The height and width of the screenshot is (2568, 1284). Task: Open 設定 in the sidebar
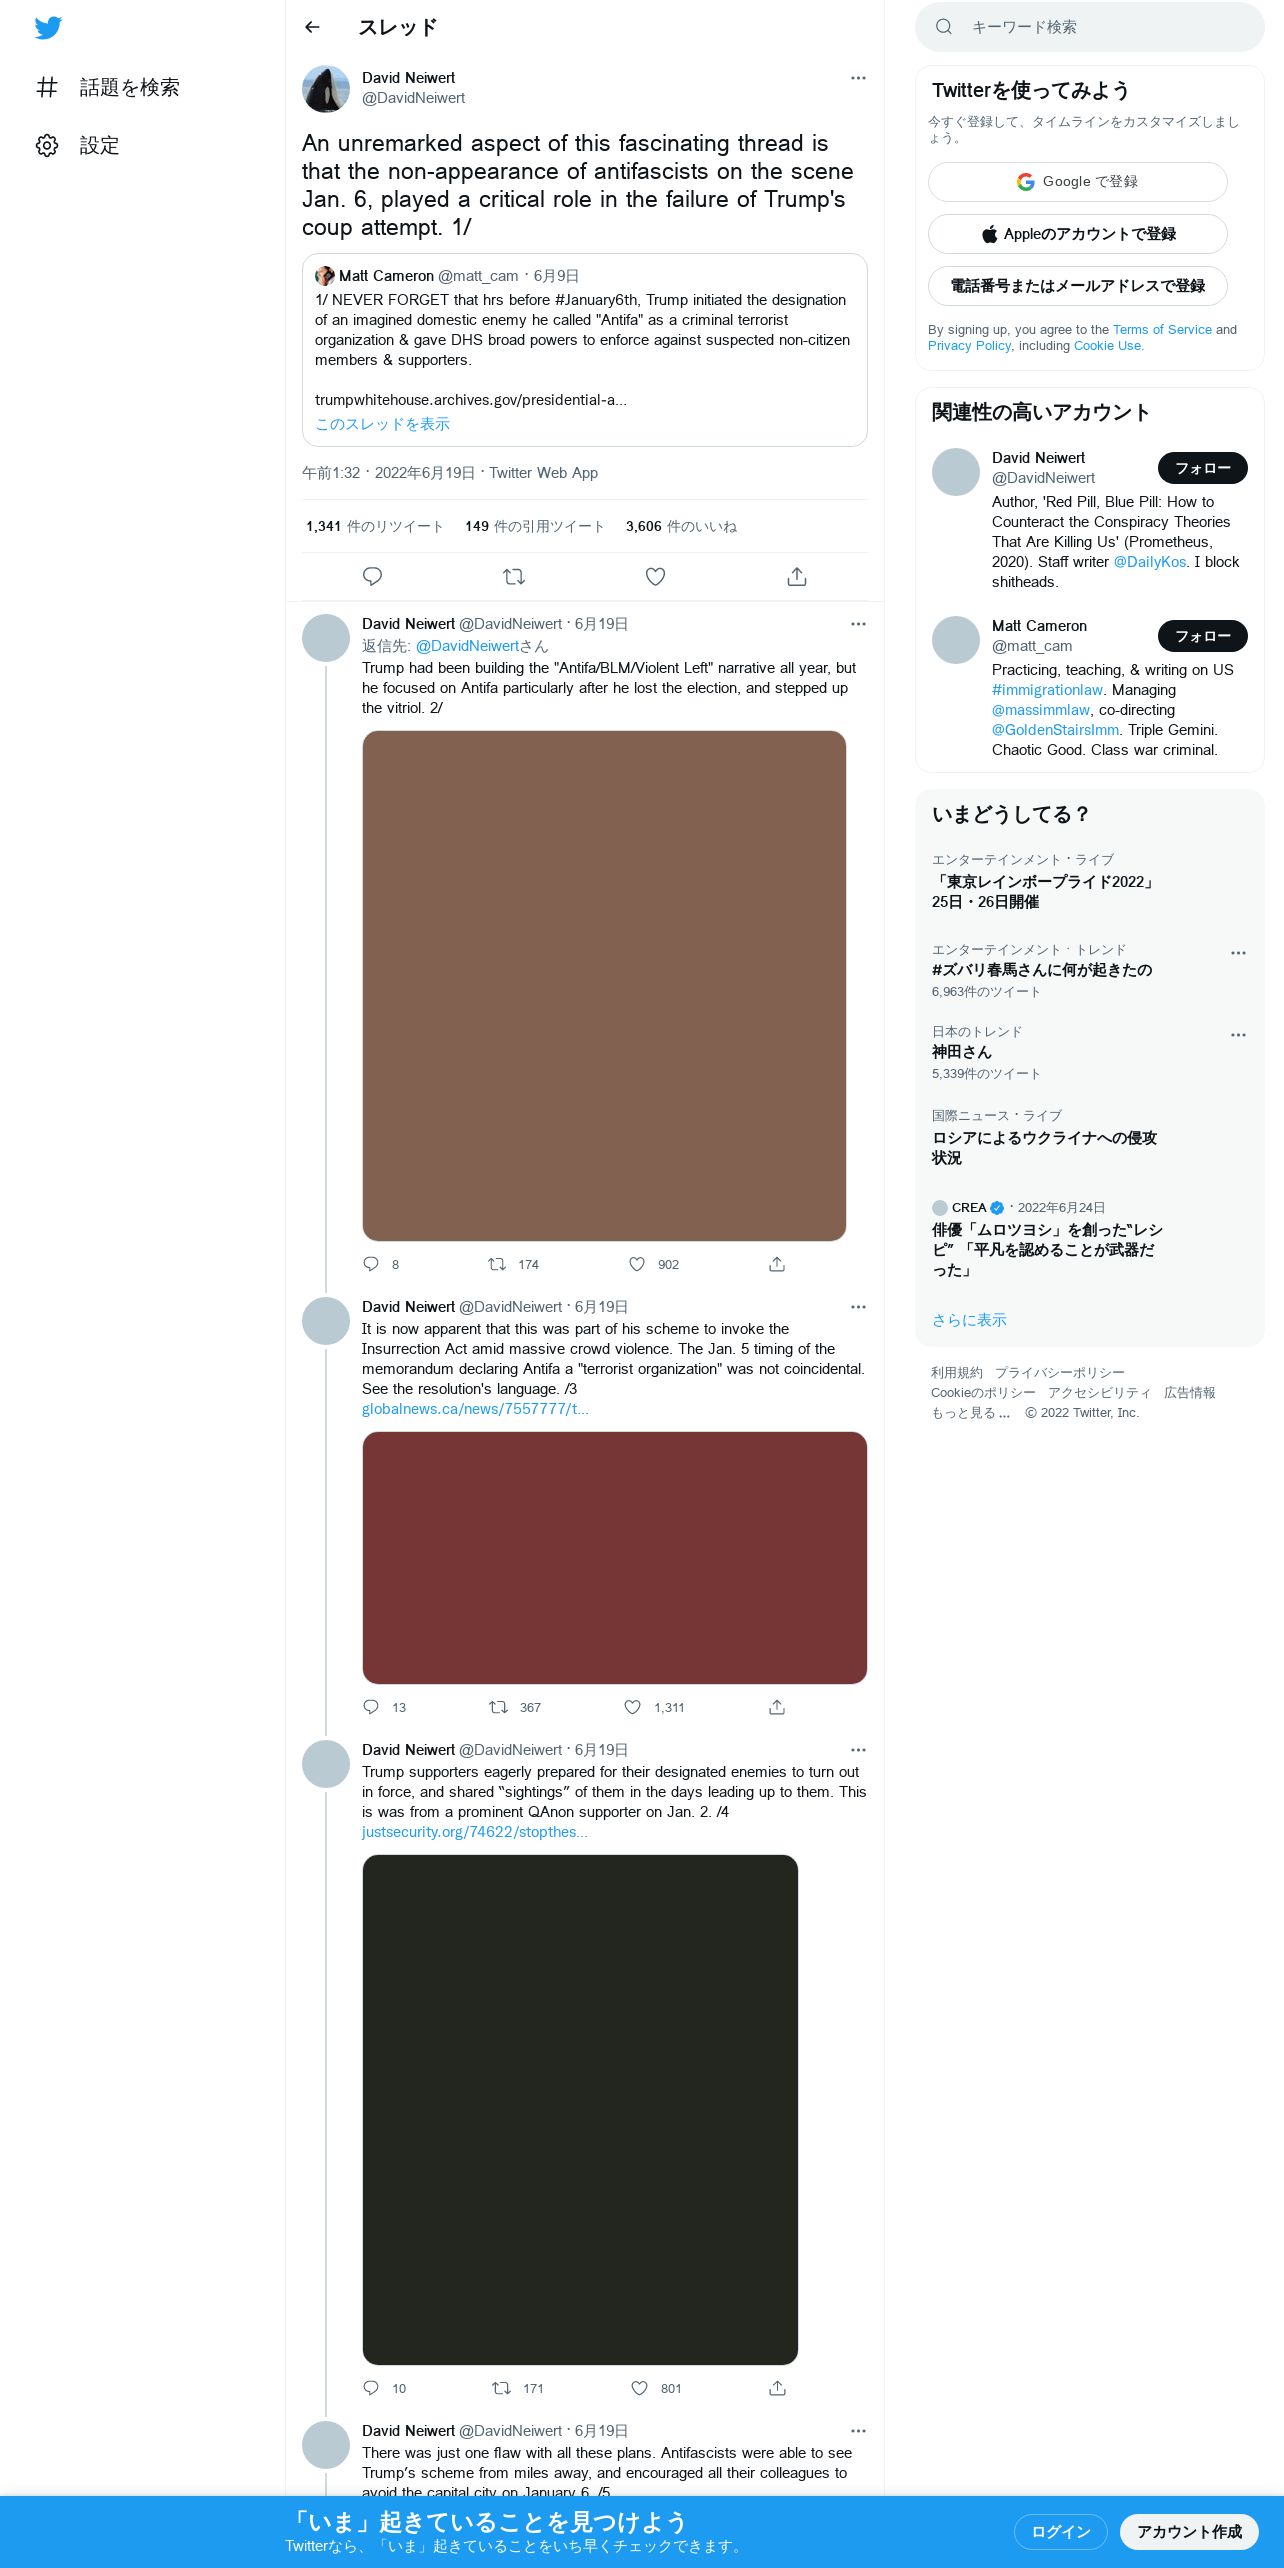tap(78, 145)
